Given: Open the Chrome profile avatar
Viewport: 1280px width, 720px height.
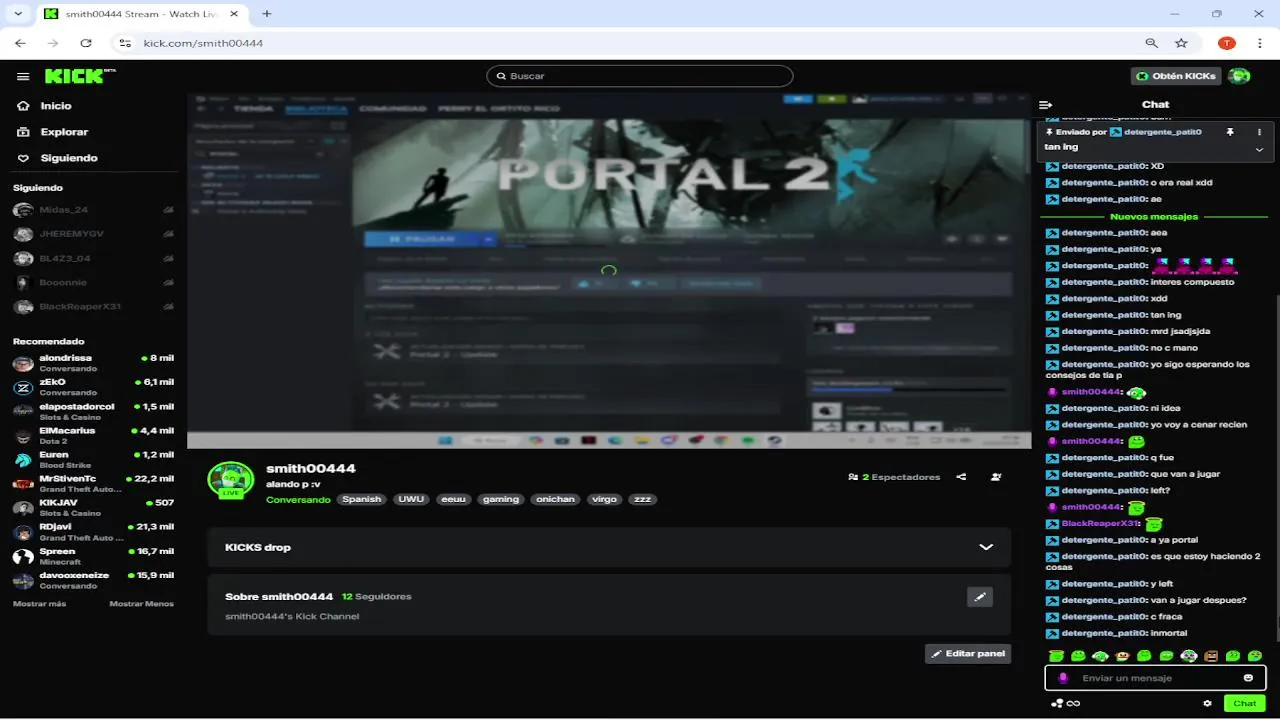Looking at the screenshot, I should (1227, 43).
